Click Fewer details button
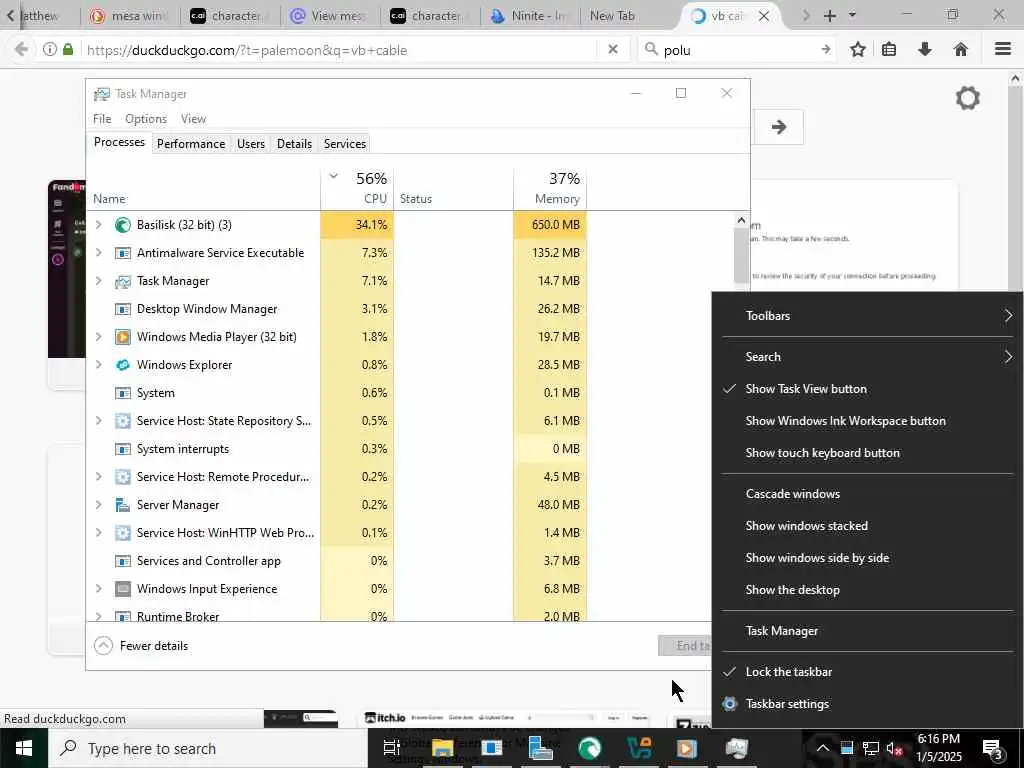 click(x=141, y=646)
